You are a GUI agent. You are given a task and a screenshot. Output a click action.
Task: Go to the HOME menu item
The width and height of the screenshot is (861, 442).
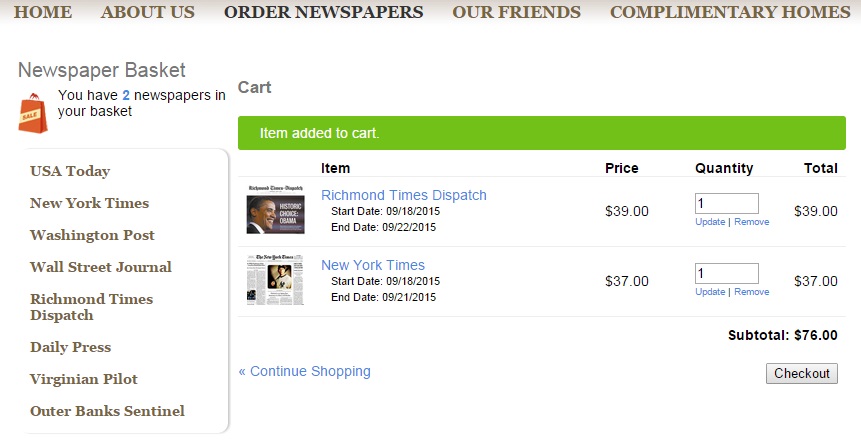pyautogui.click(x=43, y=12)
